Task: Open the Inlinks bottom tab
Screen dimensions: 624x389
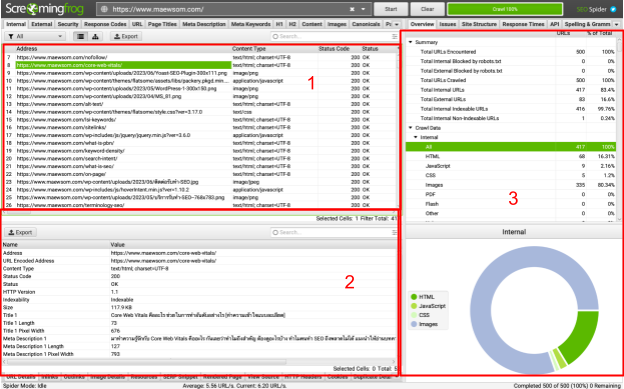Action: click(50, 377)
